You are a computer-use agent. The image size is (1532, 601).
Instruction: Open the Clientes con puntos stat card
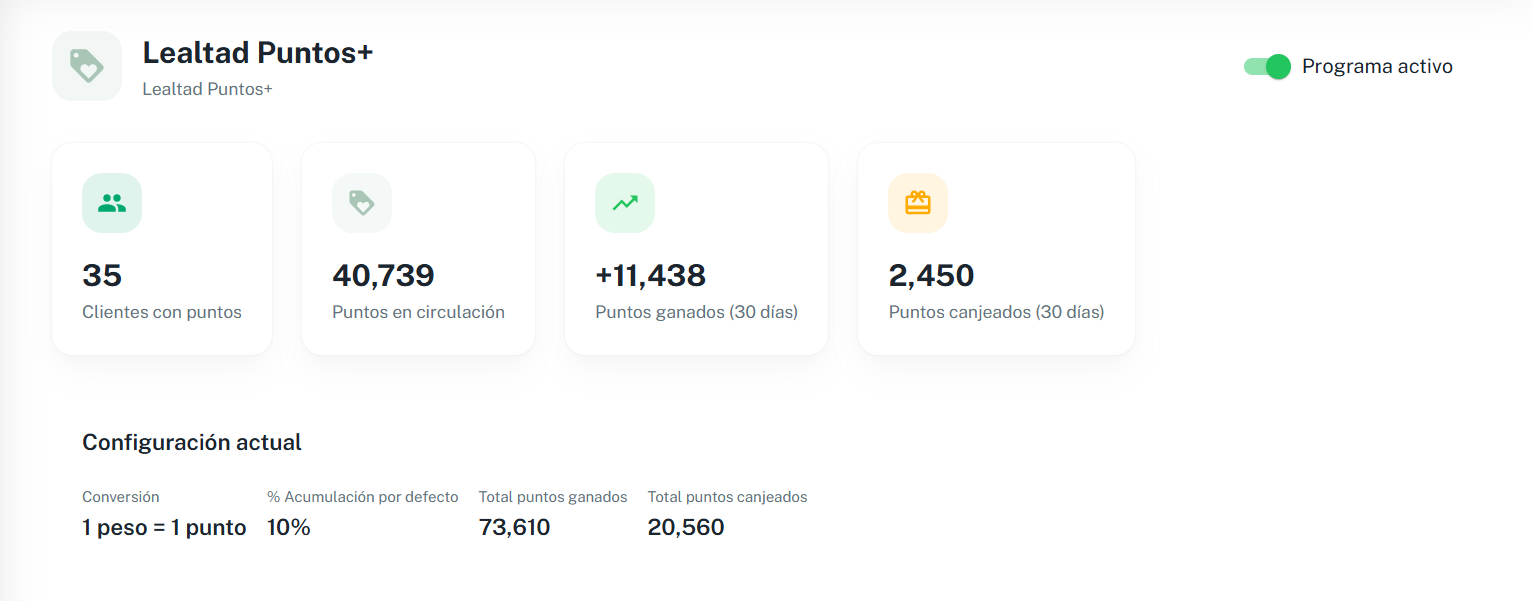click(x=161, y=248)
